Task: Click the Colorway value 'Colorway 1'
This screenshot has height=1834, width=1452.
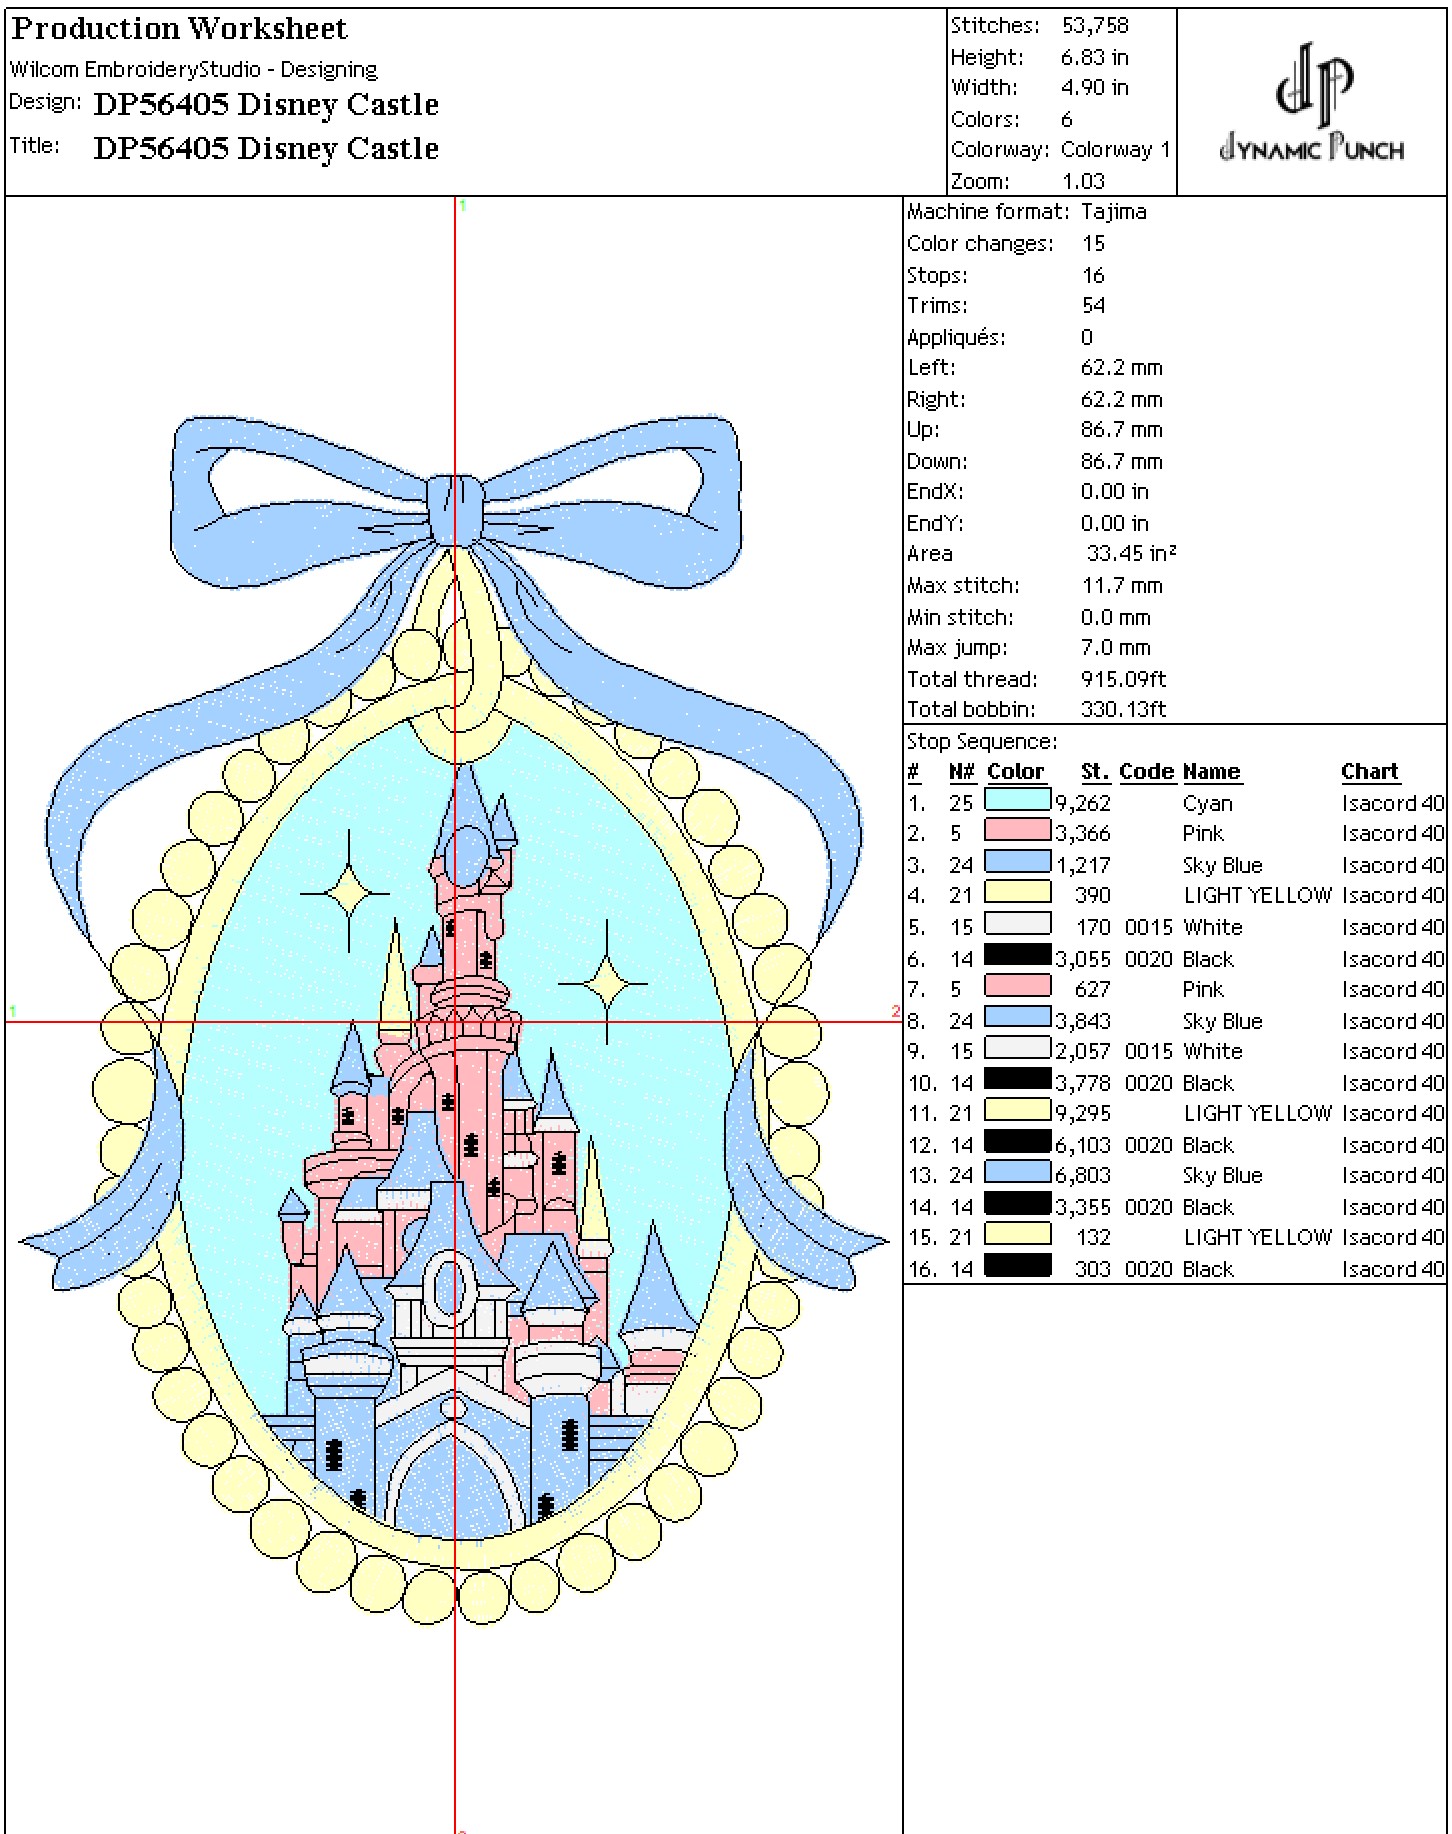Action: (x=1115, y=150)
